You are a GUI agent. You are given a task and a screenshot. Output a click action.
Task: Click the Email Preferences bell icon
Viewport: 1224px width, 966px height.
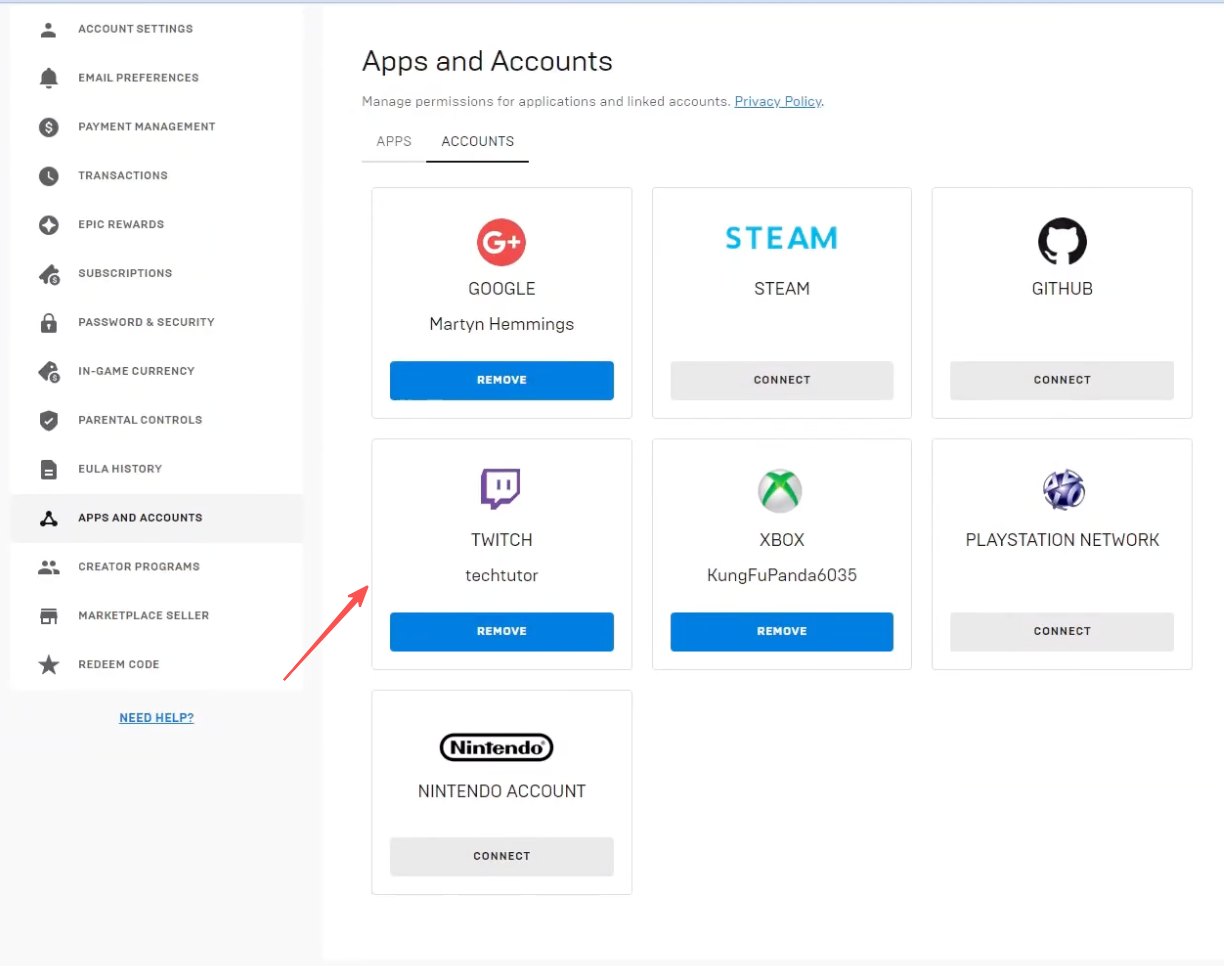[x=48, y=78]
